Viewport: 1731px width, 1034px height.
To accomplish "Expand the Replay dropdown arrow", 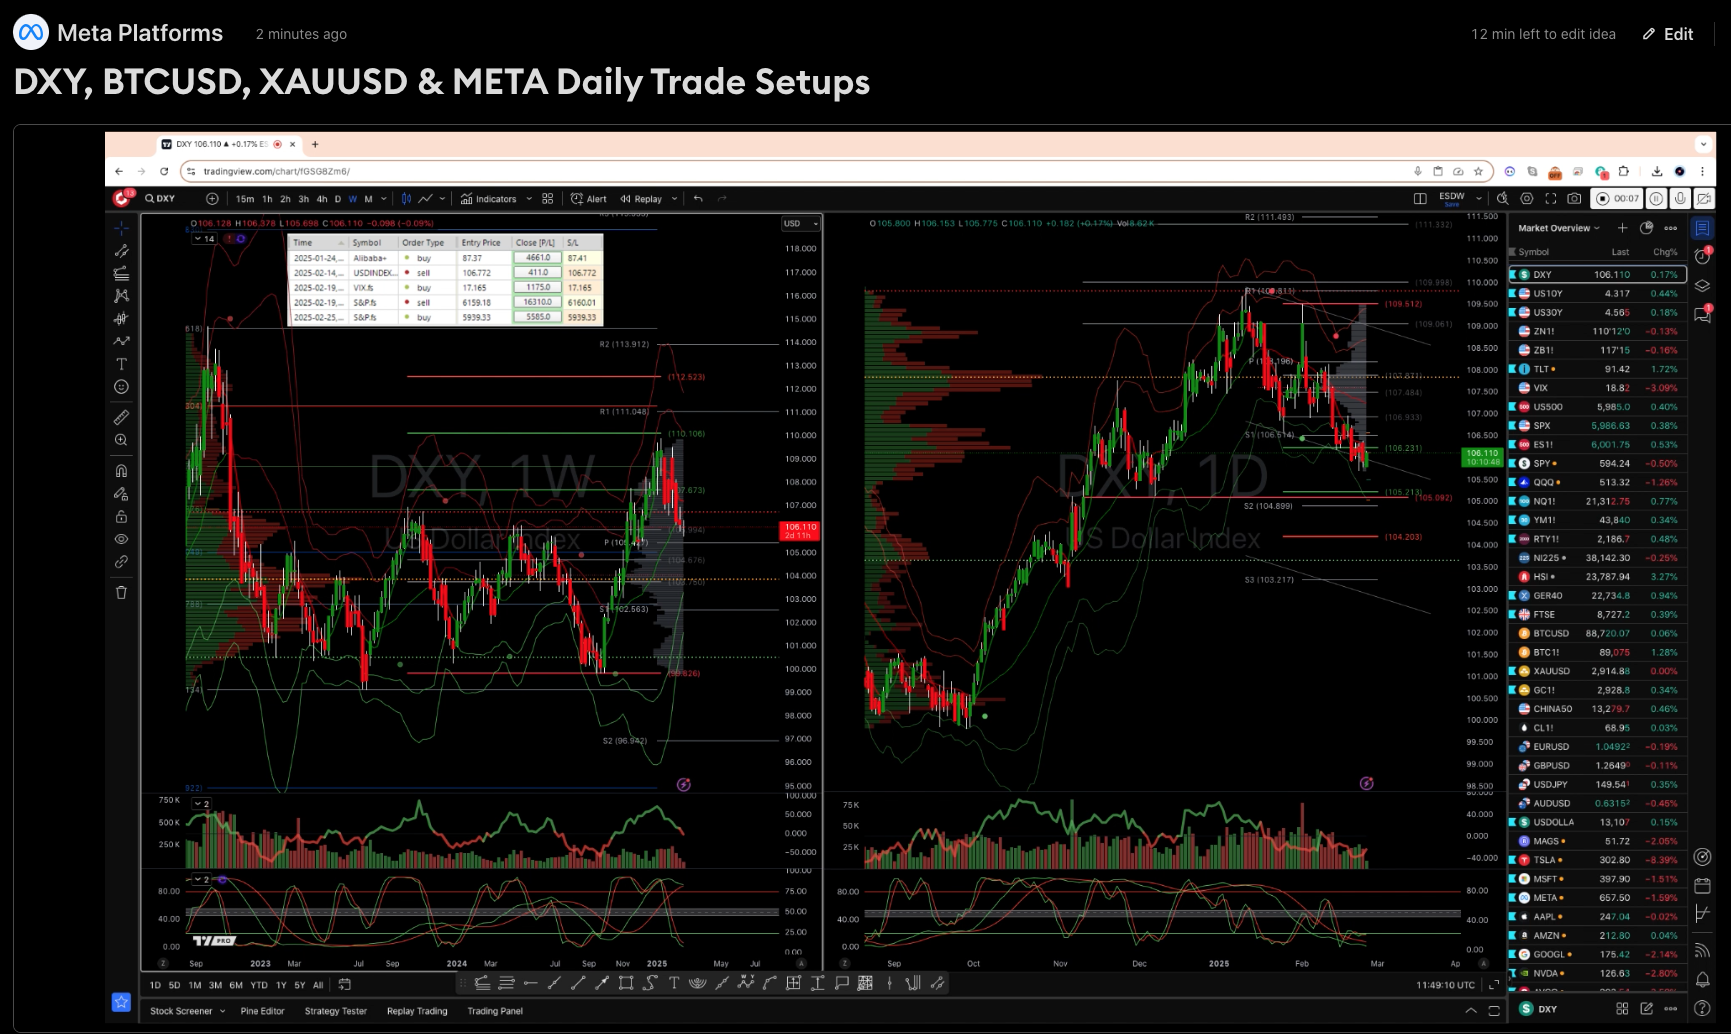I will (675, 199).
